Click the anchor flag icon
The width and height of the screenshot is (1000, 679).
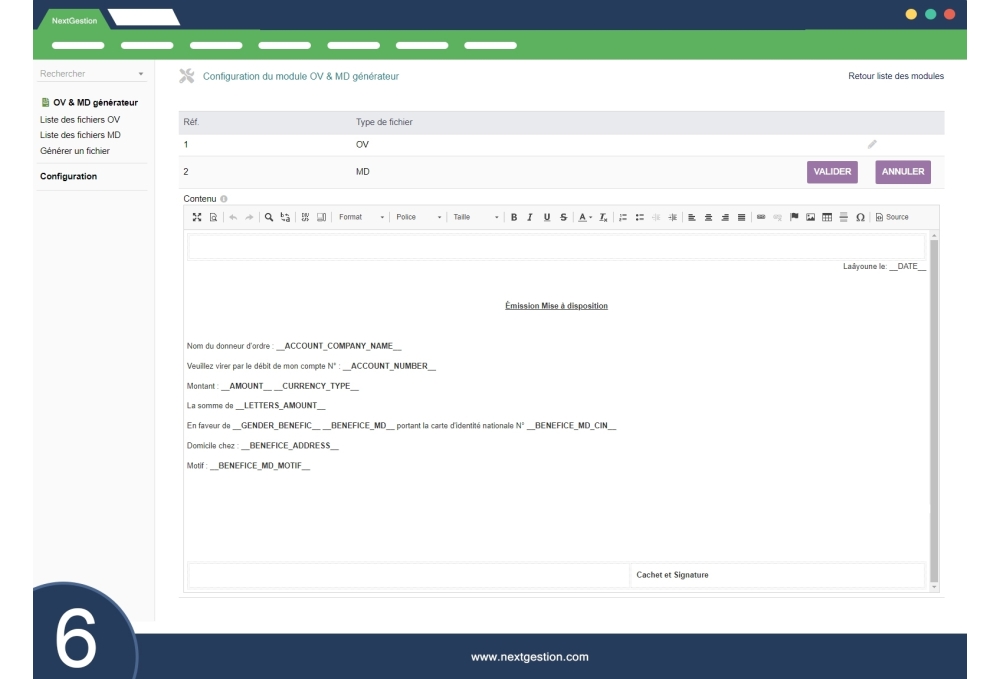click(x=795, y=217)
